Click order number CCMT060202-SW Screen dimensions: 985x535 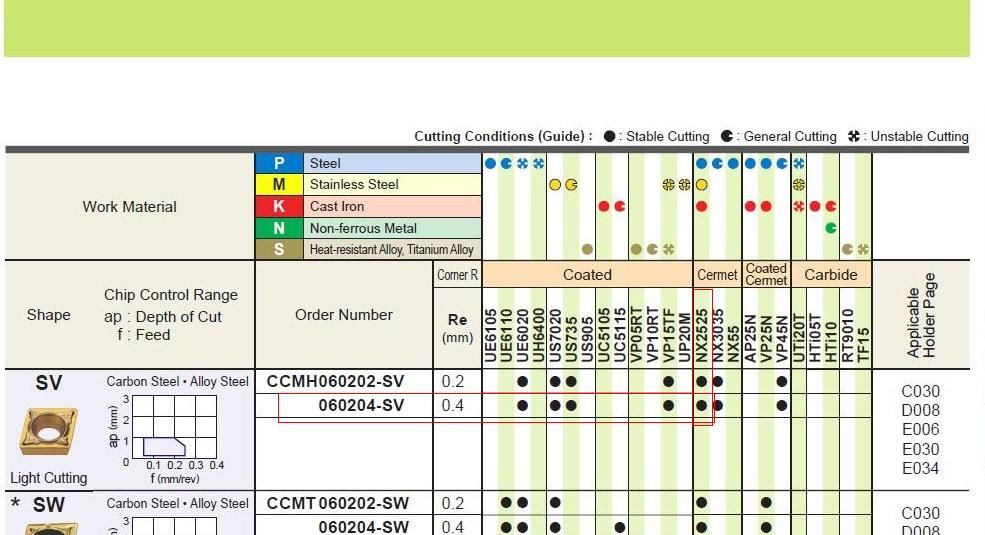click(337, 503)
